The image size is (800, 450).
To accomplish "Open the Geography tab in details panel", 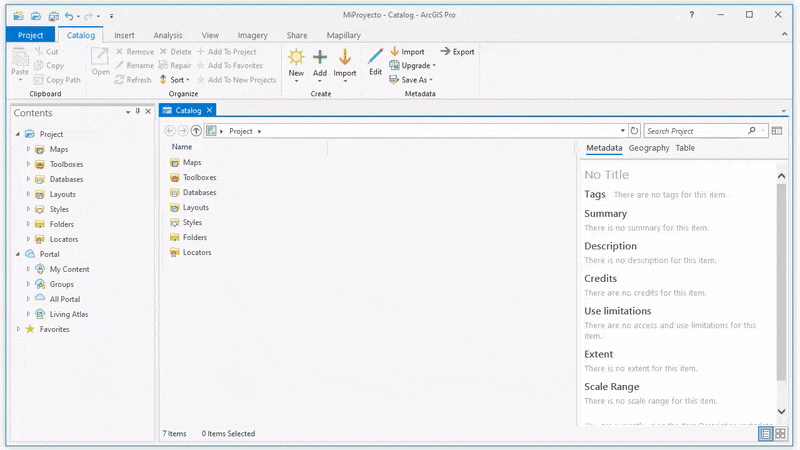I will point(648,148).
